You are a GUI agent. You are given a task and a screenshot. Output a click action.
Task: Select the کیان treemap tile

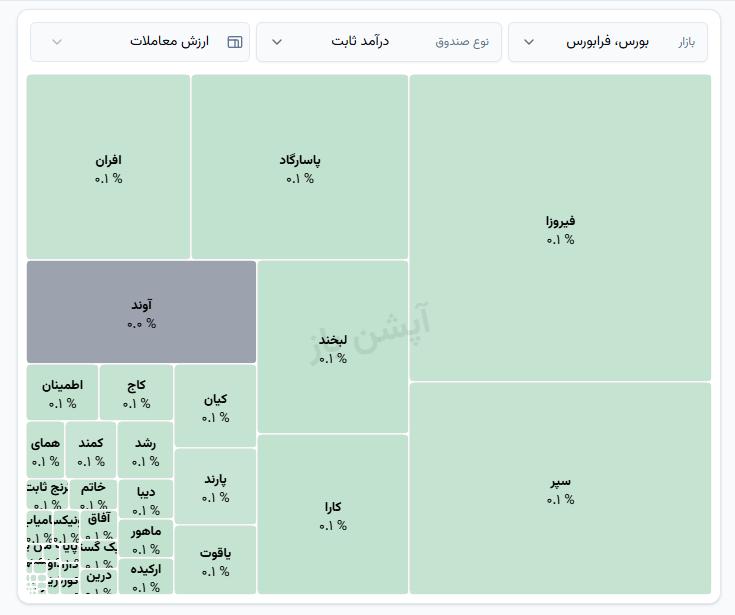coord(215,406)
